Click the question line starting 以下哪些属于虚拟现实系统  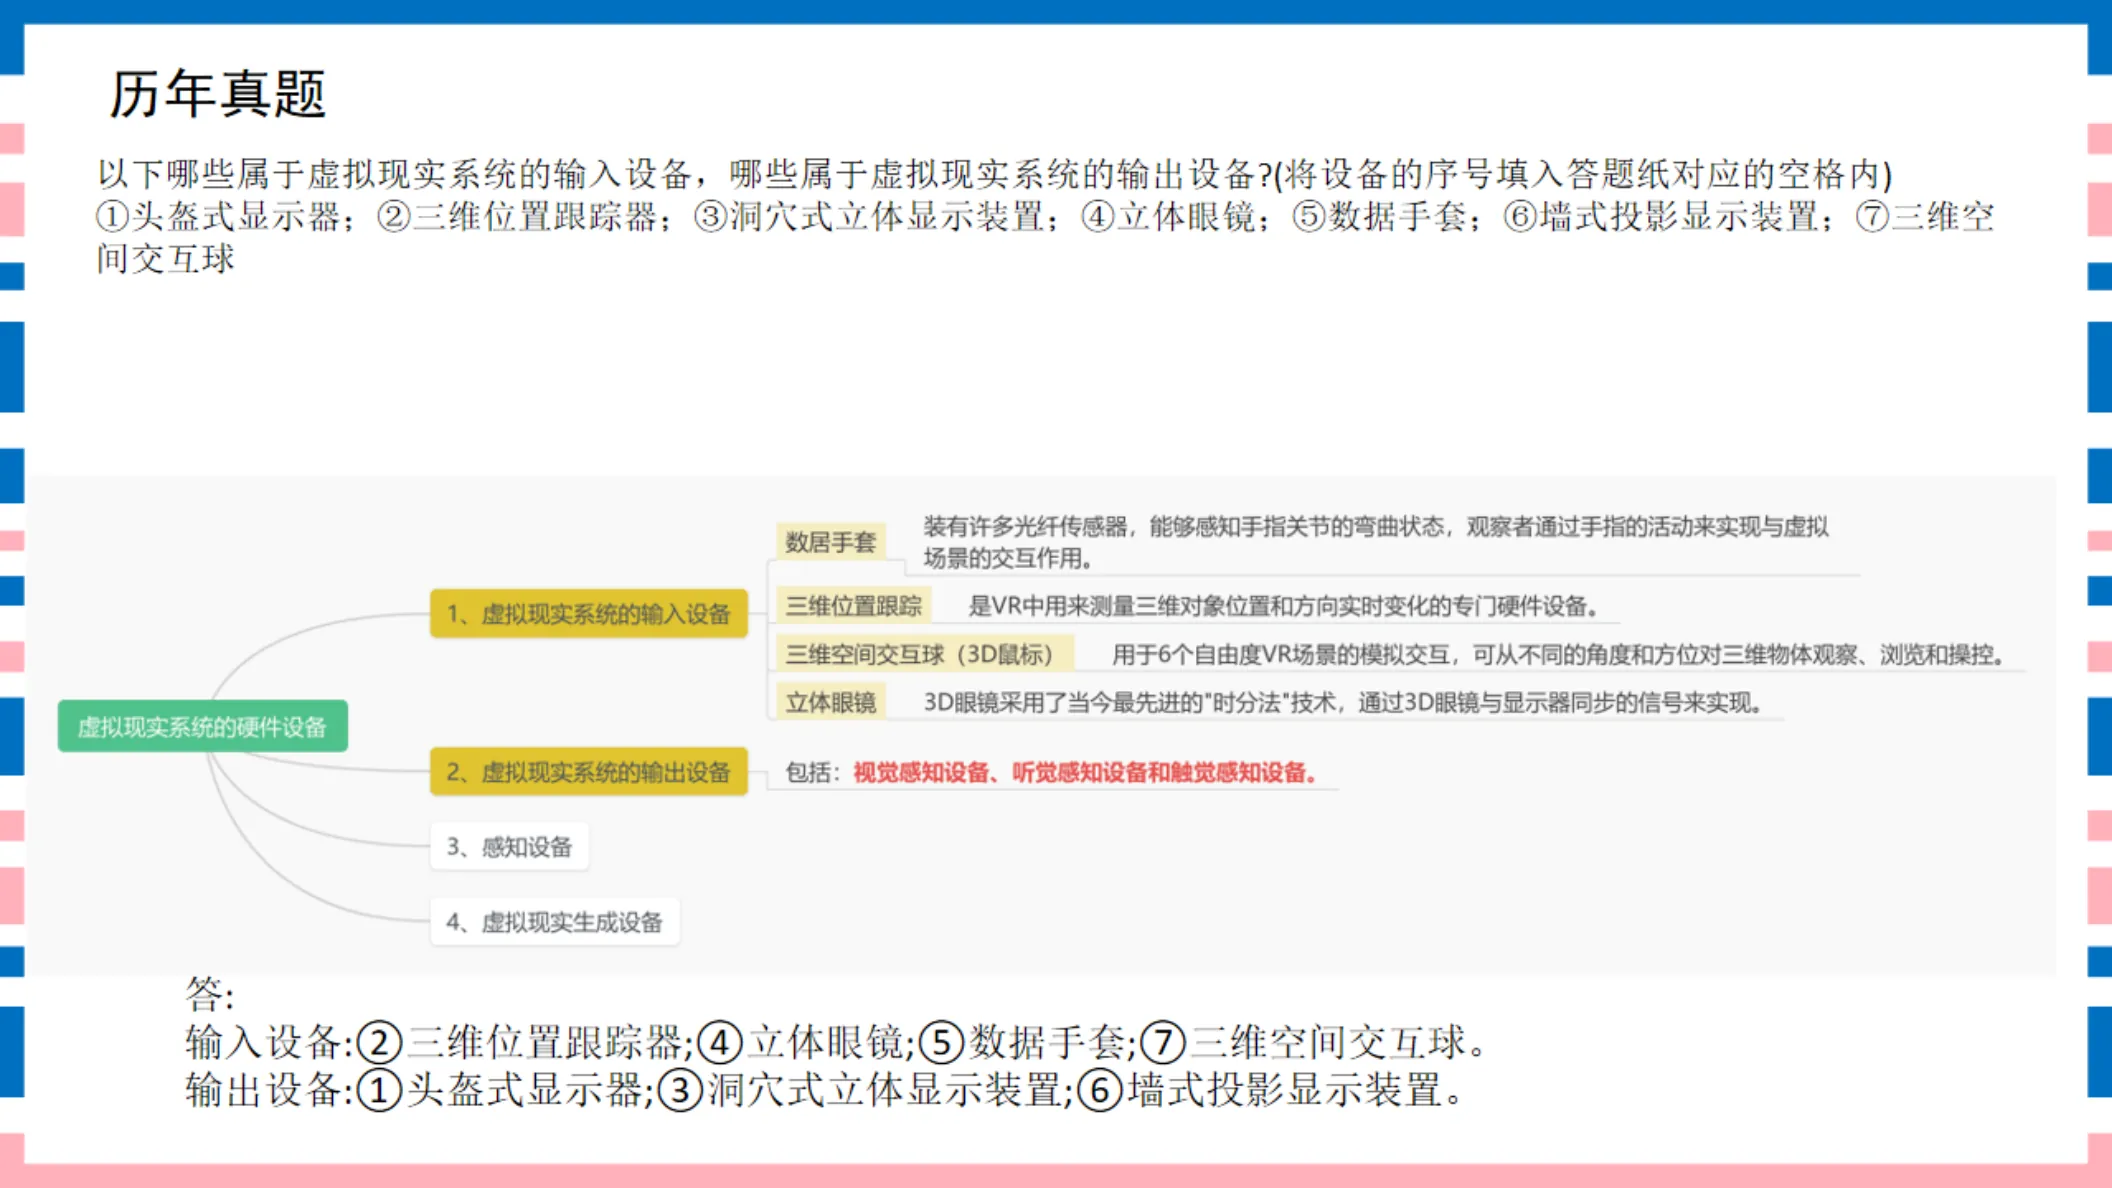tap(994, 174)
